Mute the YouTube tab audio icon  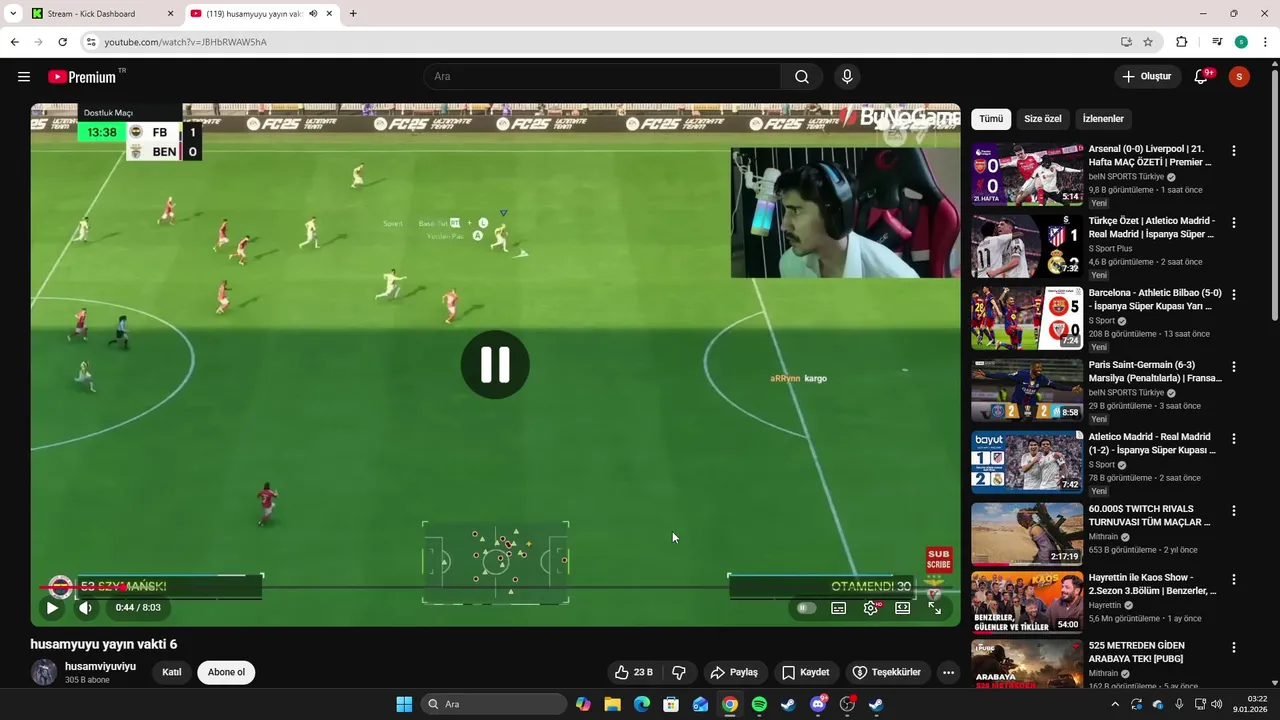pyautogui.click(x=313, y=14)
